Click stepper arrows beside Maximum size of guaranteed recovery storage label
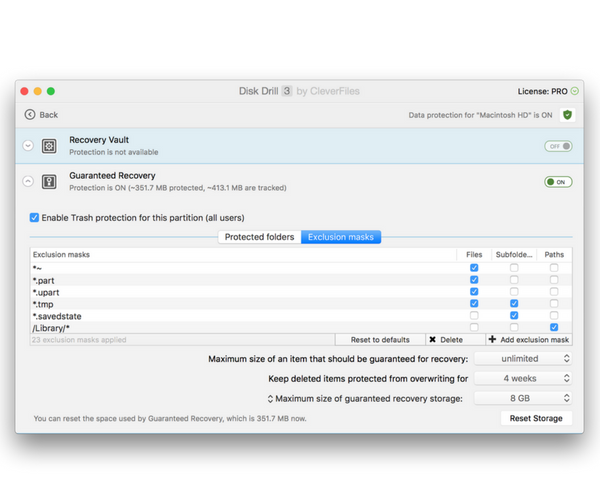This screenshot has height=500, width=600. click(270, 399)
